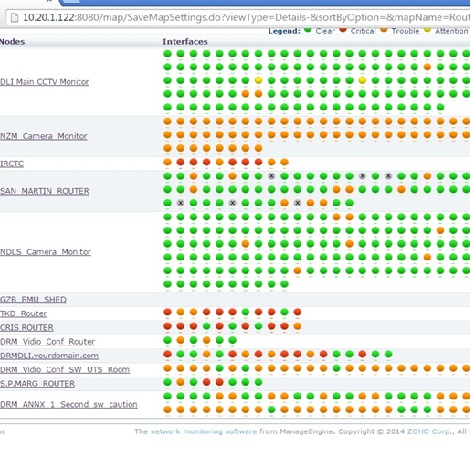Click the Attention status icon in the legend

click(427, 30)
